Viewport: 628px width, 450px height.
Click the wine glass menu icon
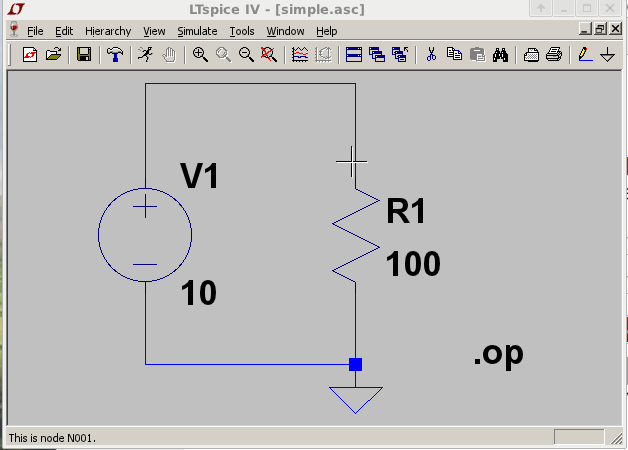[x=14, y=29]
